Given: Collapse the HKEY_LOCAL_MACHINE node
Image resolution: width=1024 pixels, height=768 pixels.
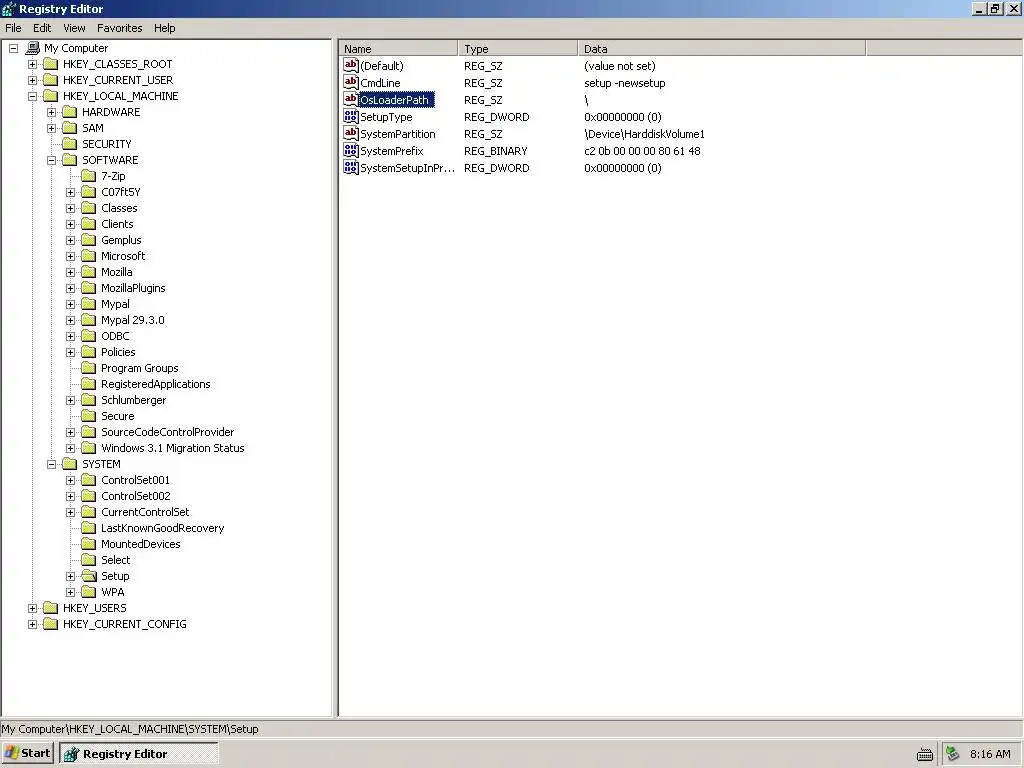Looking at the screenshot, I should (x=32, y=96).
